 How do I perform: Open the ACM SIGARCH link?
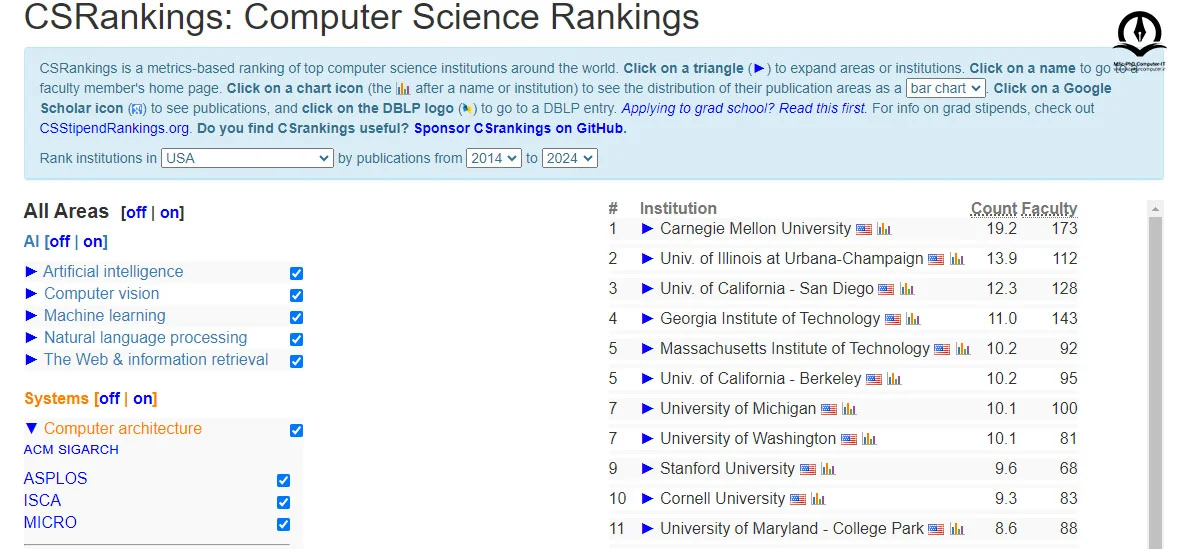click(71, 450)
